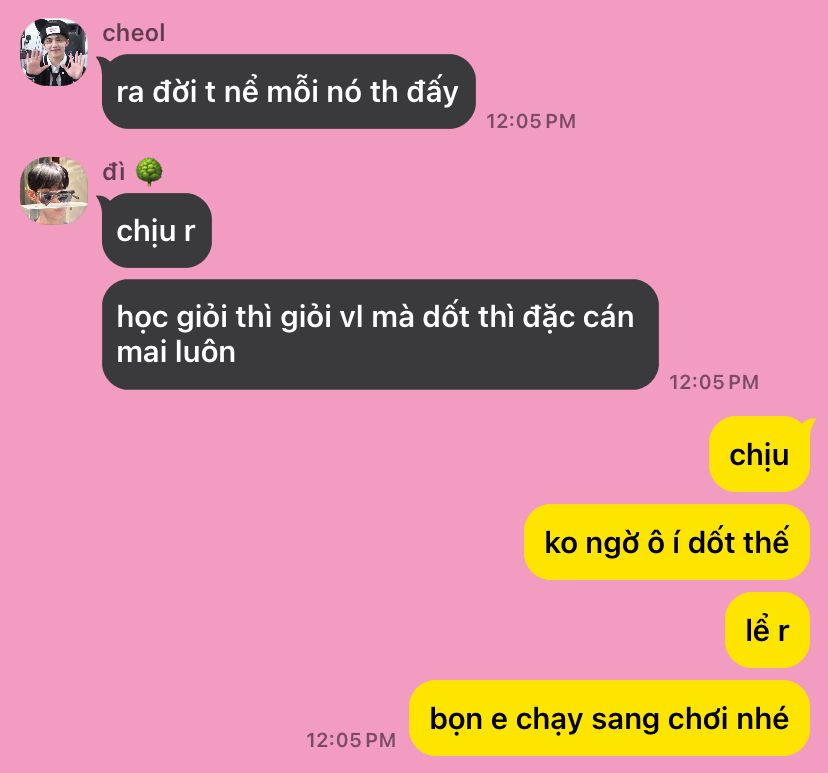The image size is (828, 773).
Task: Select the yellow 'lể r' bubble
Action: 767,630
